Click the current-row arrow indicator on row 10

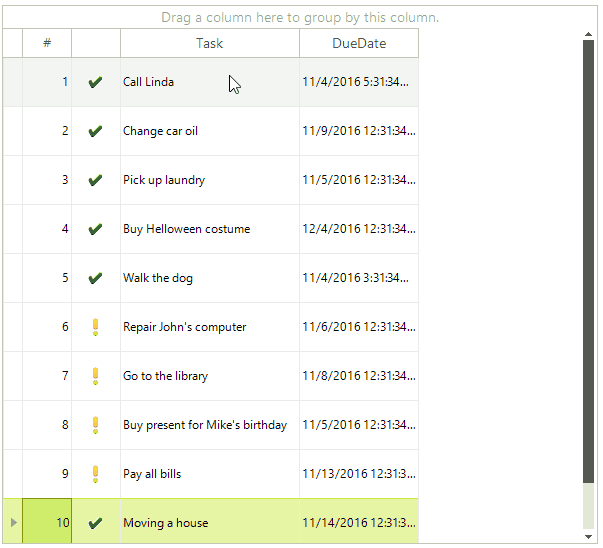point(13,523)
